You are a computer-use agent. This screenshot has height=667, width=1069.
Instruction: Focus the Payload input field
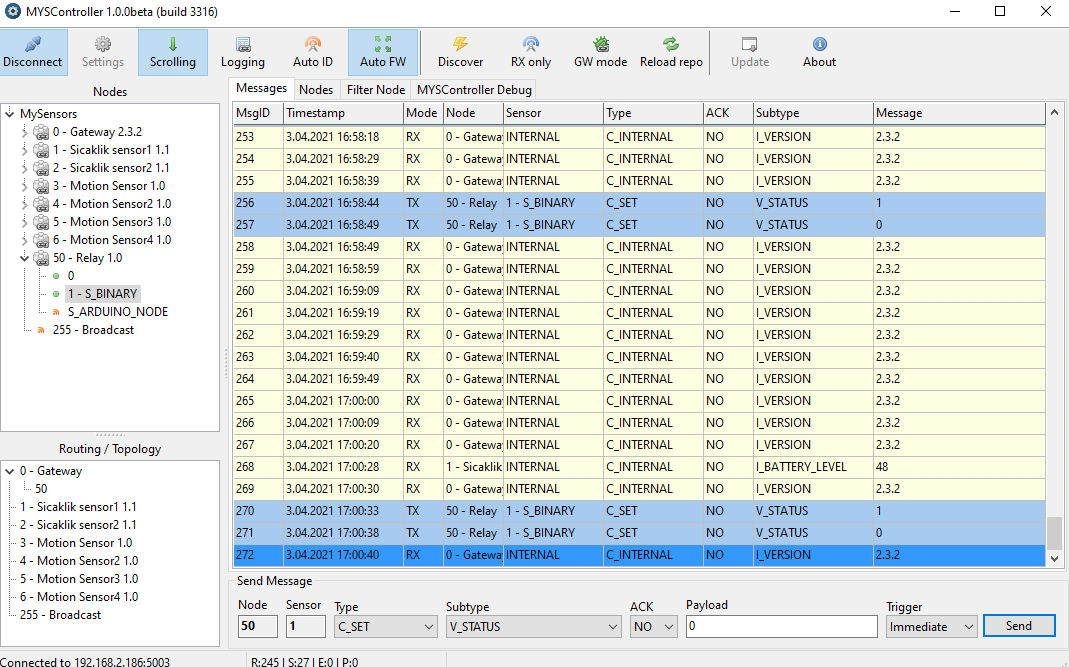(x=781, y=626)
